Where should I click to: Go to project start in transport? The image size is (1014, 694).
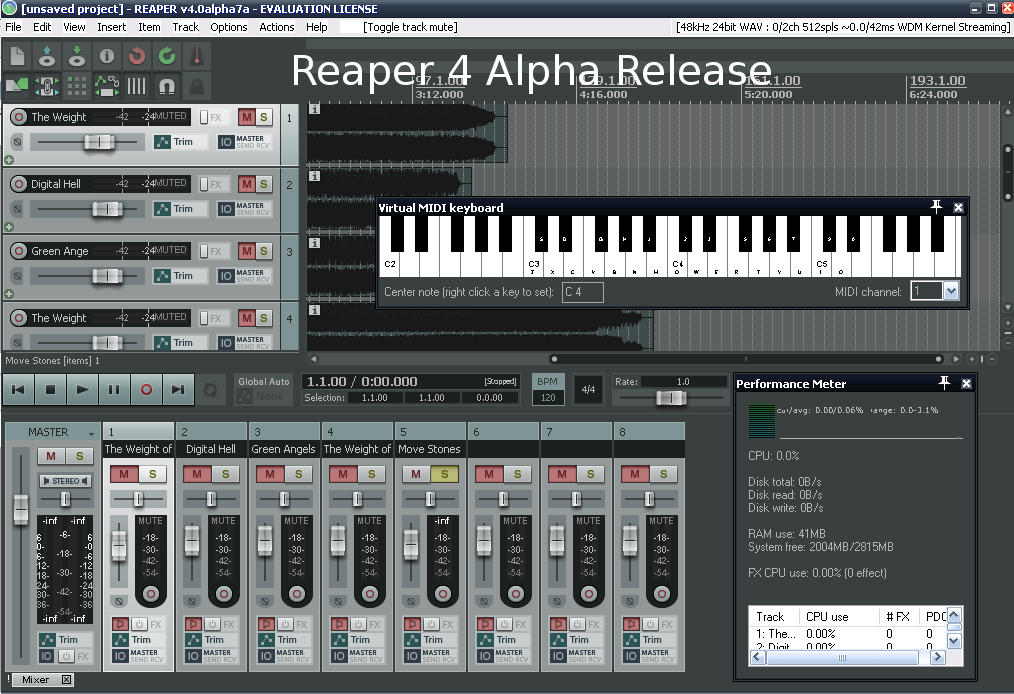[x=19, y=389]
